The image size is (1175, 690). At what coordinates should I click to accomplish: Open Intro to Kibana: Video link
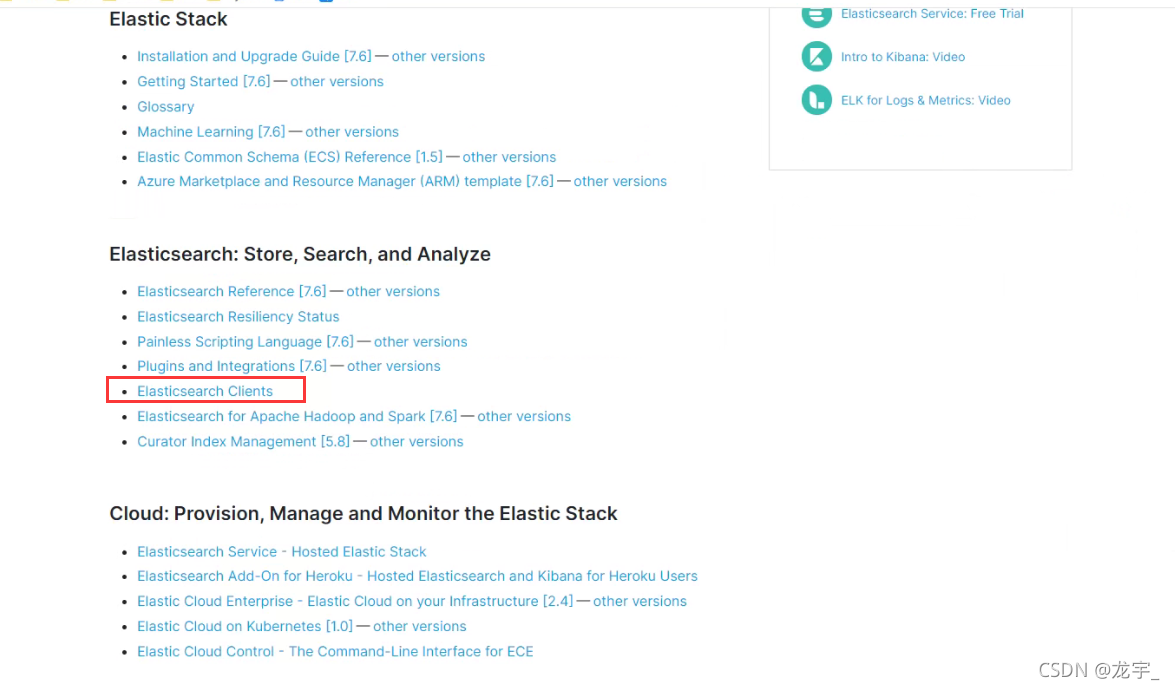click(x=902, y=57)
